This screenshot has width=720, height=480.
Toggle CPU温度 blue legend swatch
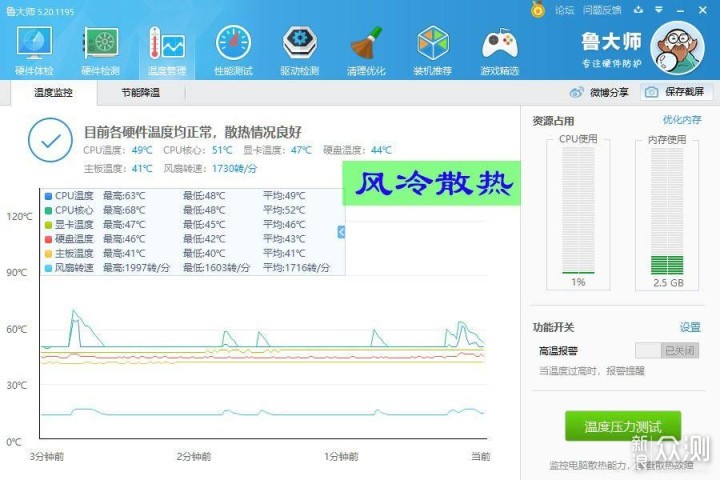[48, 196]
